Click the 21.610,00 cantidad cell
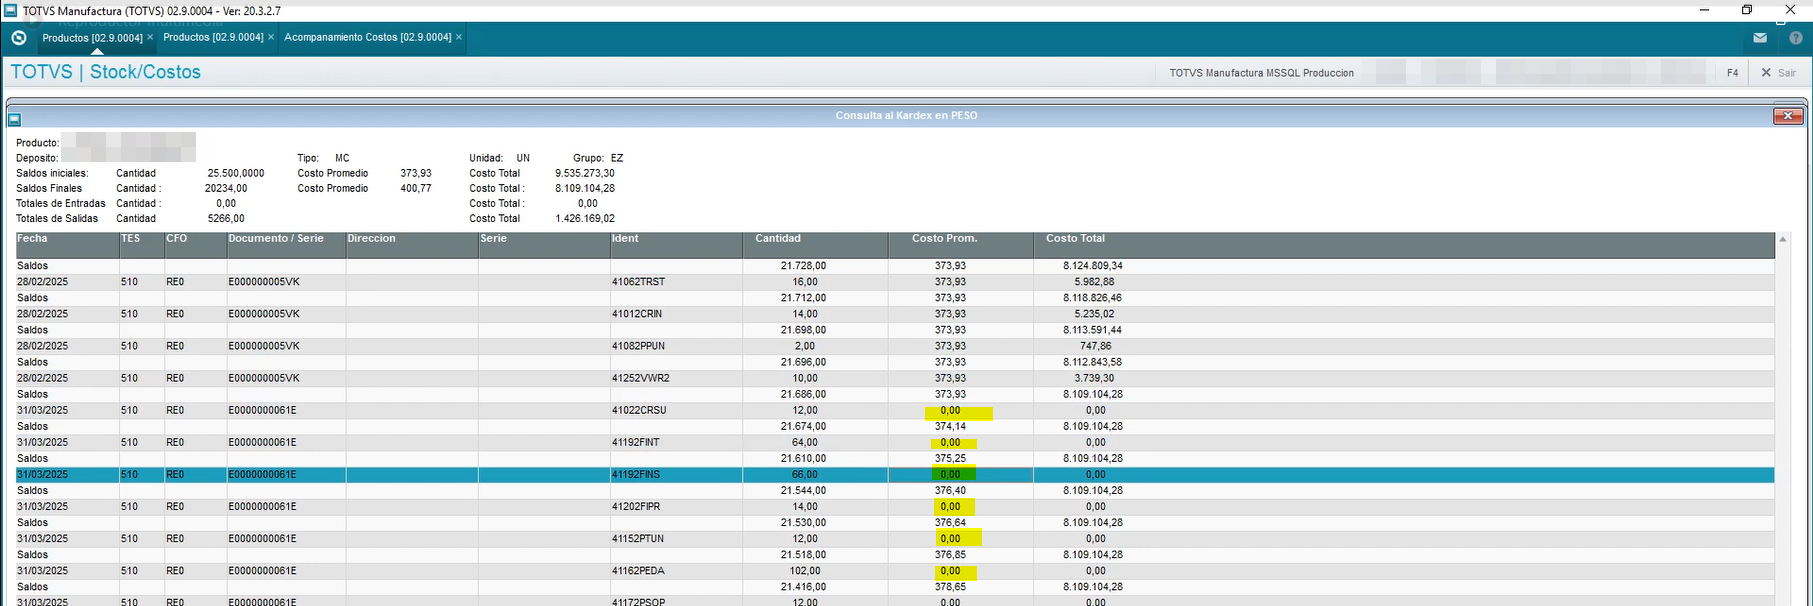The height and width of the screenshot is (606, 1813). [803, 458]
